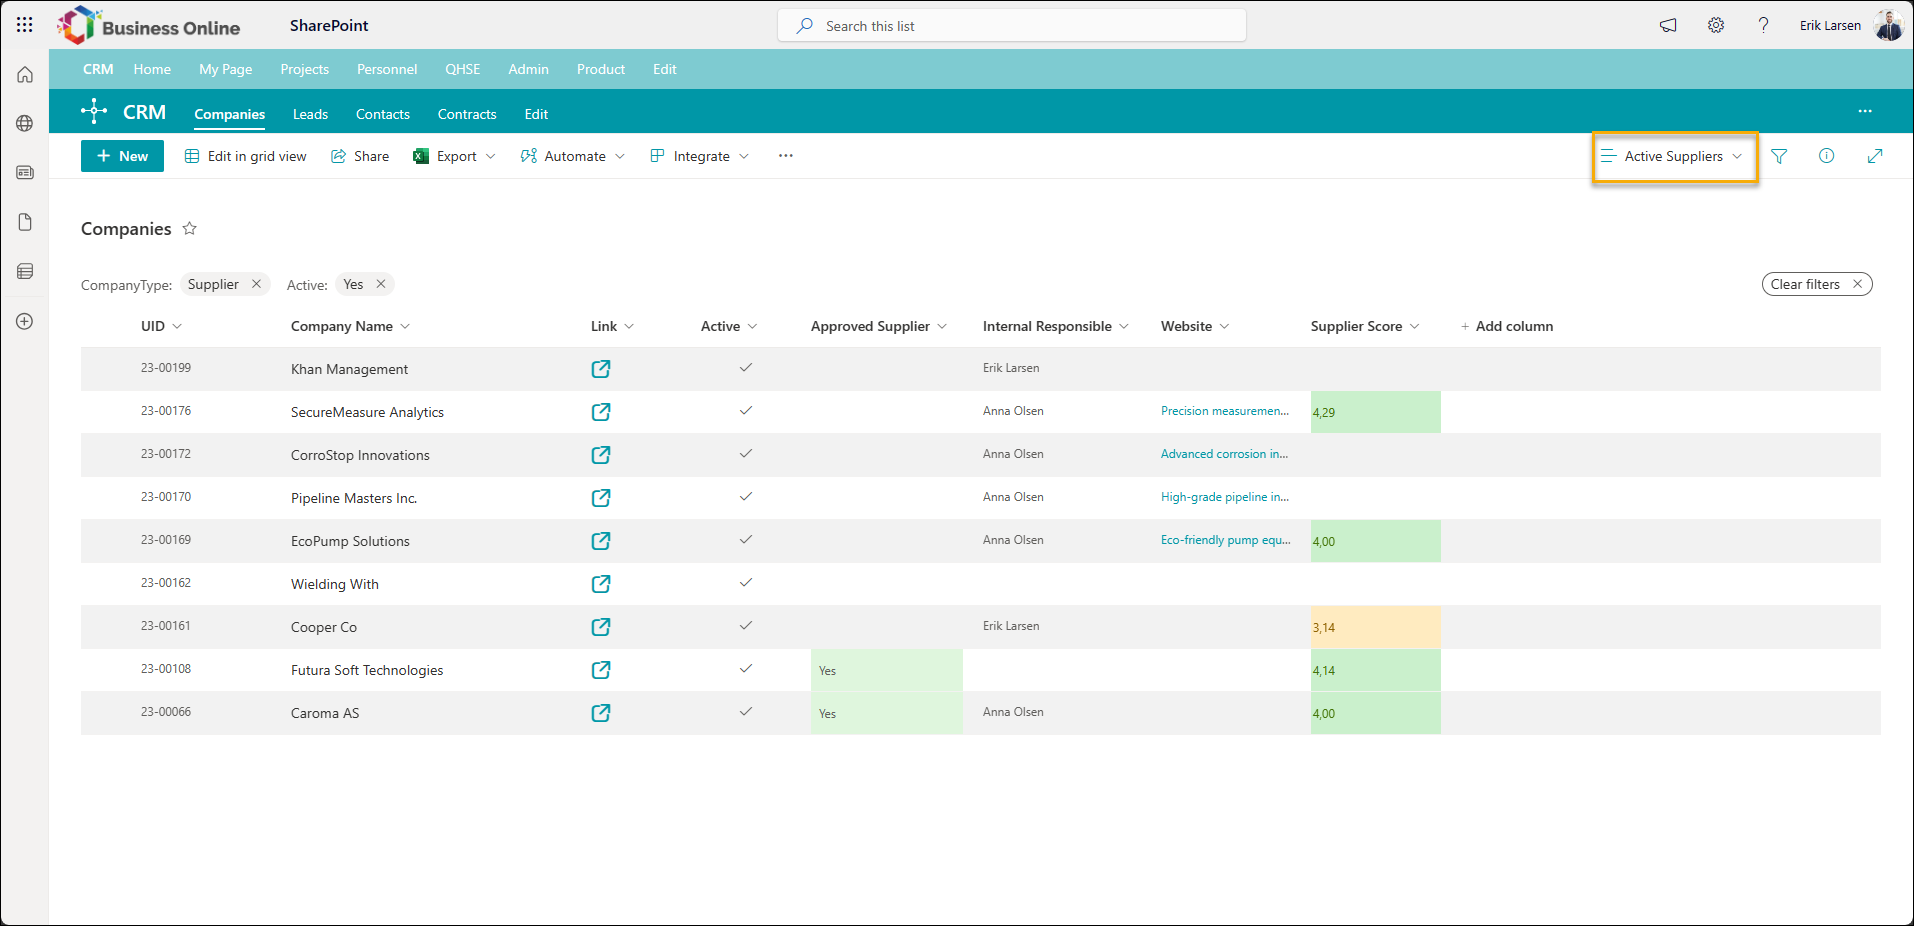The width and height of the screenshot is (1914, 926).
Task: Open the Active Suppliers view dropdown
Action: click(1672, 156)
